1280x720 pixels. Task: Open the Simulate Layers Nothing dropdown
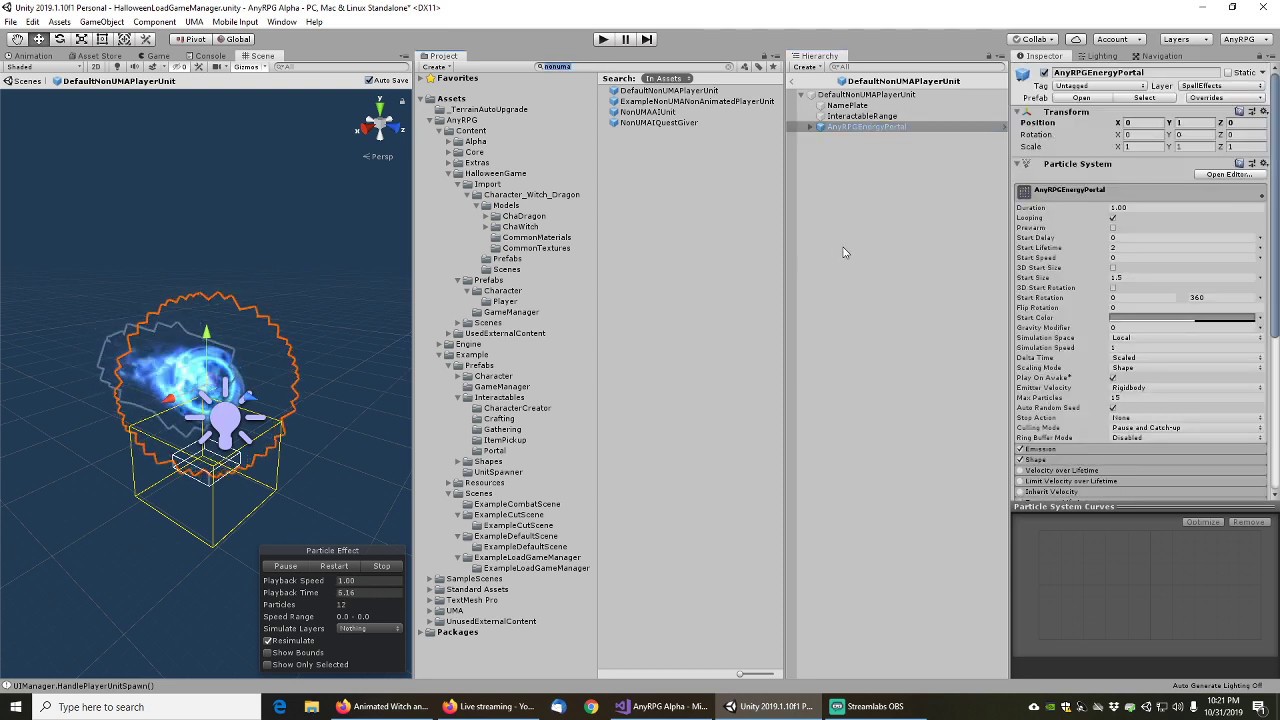(x=369, y=629)
